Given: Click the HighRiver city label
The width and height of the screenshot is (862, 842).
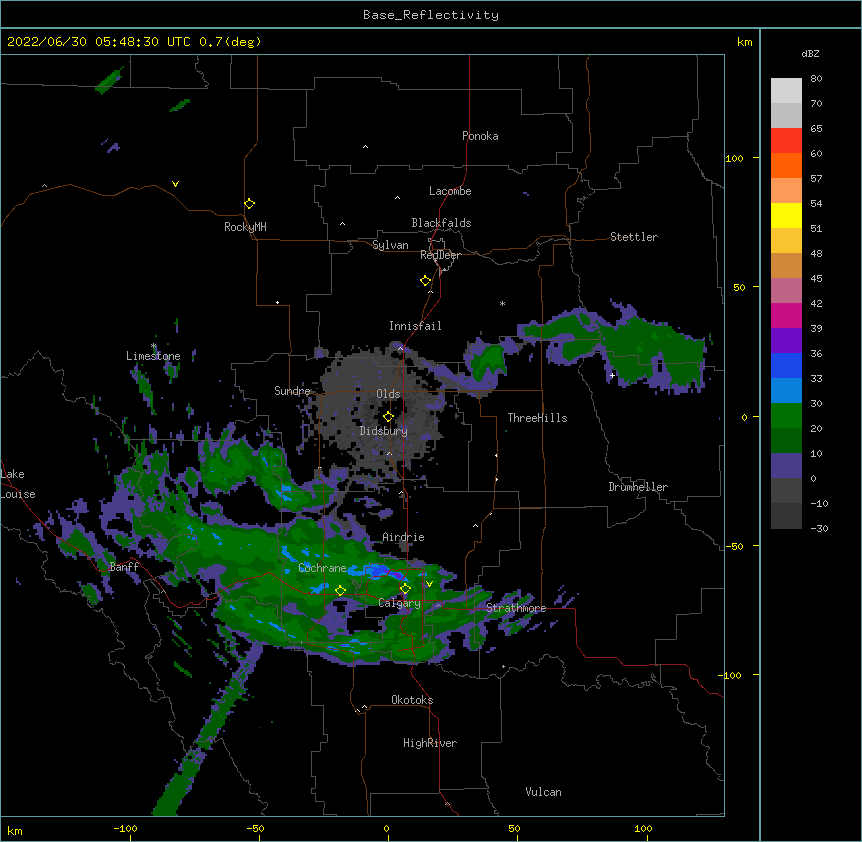Looking at the screenshot, I should pyautogui.click(x=430, y=743).
